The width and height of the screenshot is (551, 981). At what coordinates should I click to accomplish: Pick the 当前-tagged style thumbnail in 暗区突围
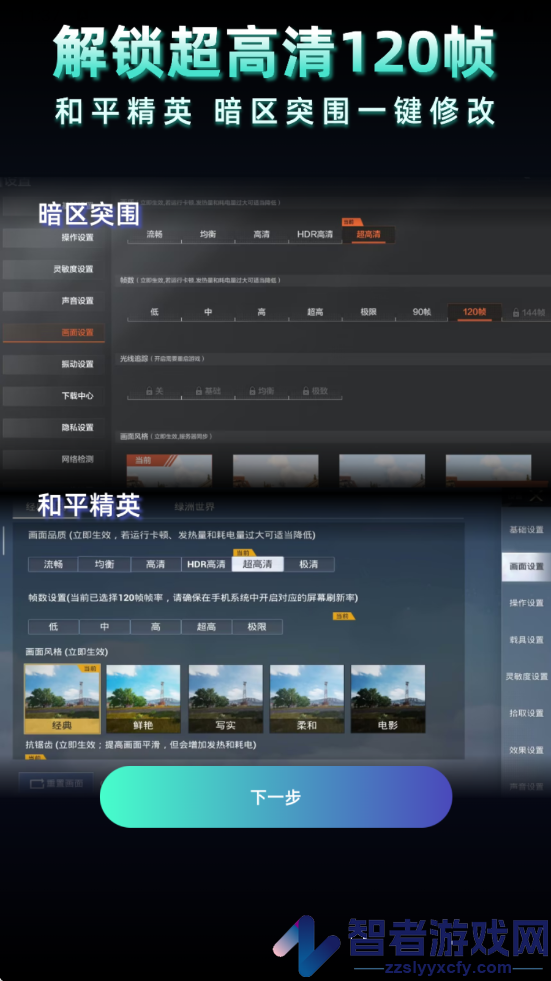point(169,470)
